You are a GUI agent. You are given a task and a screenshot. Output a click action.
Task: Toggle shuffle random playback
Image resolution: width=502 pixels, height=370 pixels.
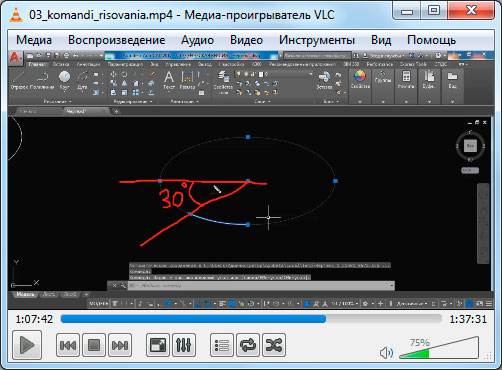coord(274,345)
